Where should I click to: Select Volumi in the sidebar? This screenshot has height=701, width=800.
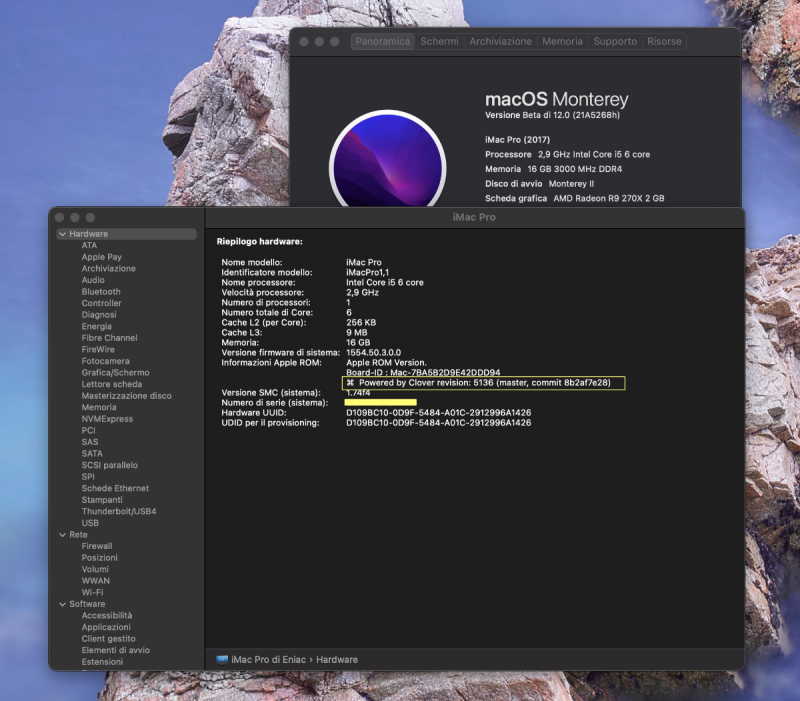pyautogui.click(x=95, y=569)
